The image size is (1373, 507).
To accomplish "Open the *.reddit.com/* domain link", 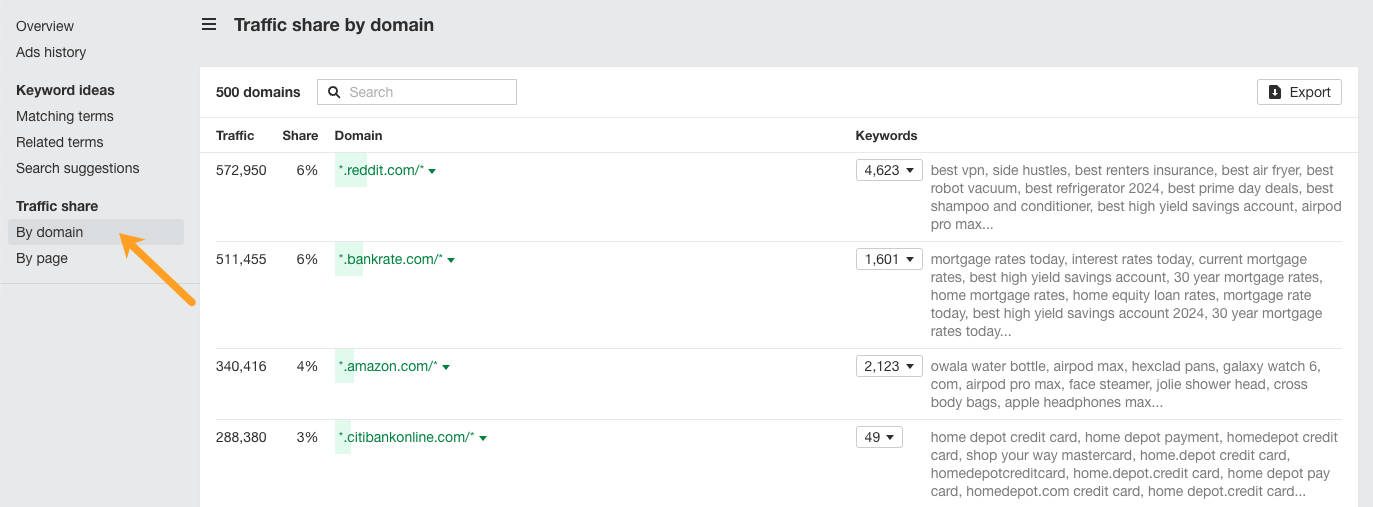I will point(381,170).
